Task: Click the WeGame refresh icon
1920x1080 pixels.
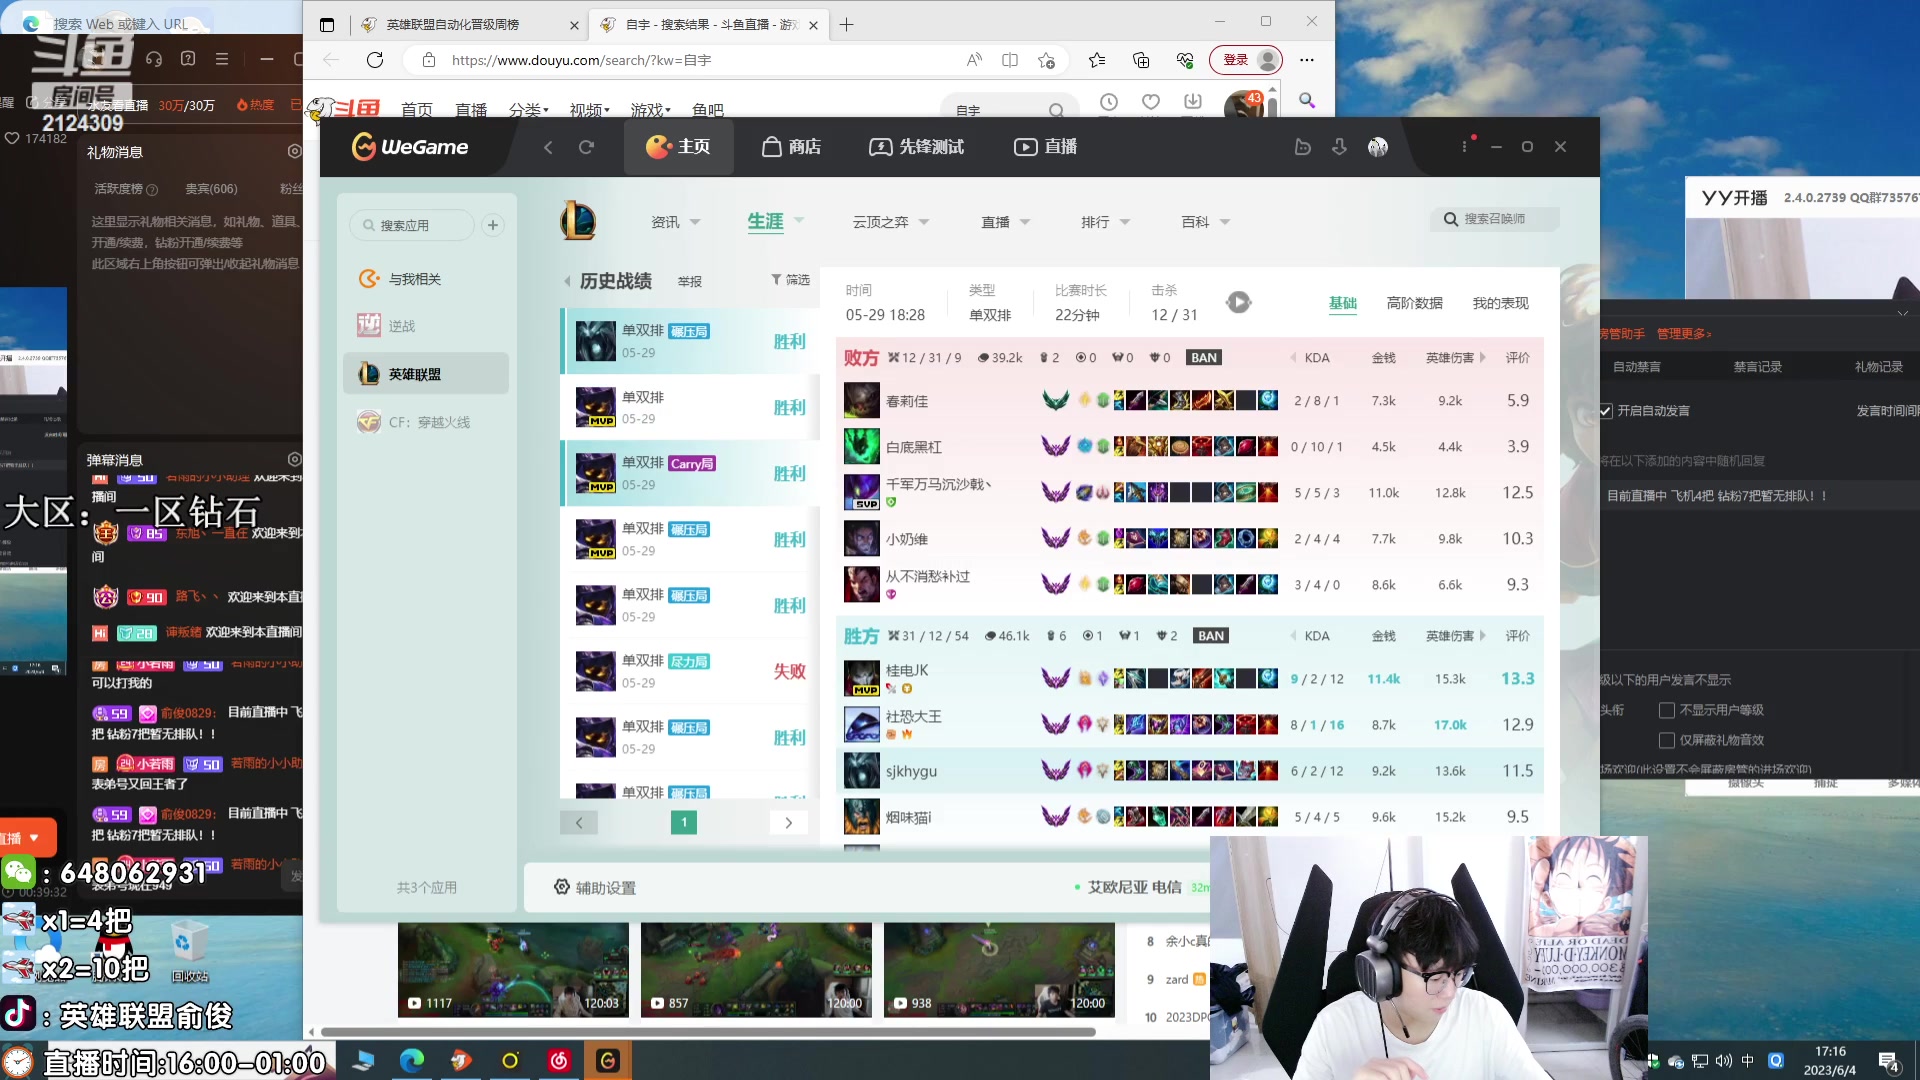Action: pos(586,147)
